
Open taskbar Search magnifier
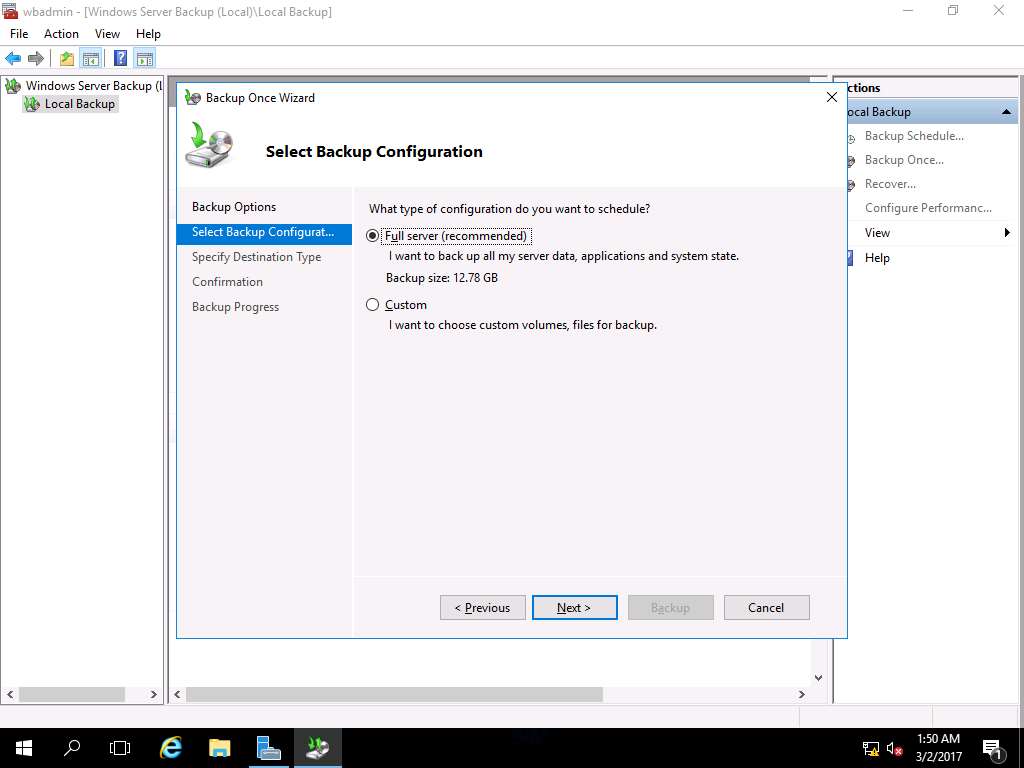tap(72, 748)
